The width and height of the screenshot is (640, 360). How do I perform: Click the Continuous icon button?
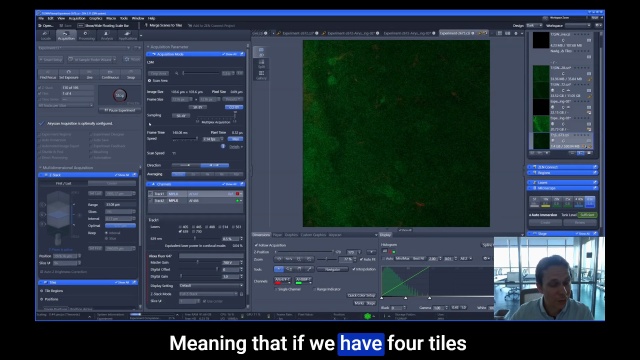coord(110,74)
